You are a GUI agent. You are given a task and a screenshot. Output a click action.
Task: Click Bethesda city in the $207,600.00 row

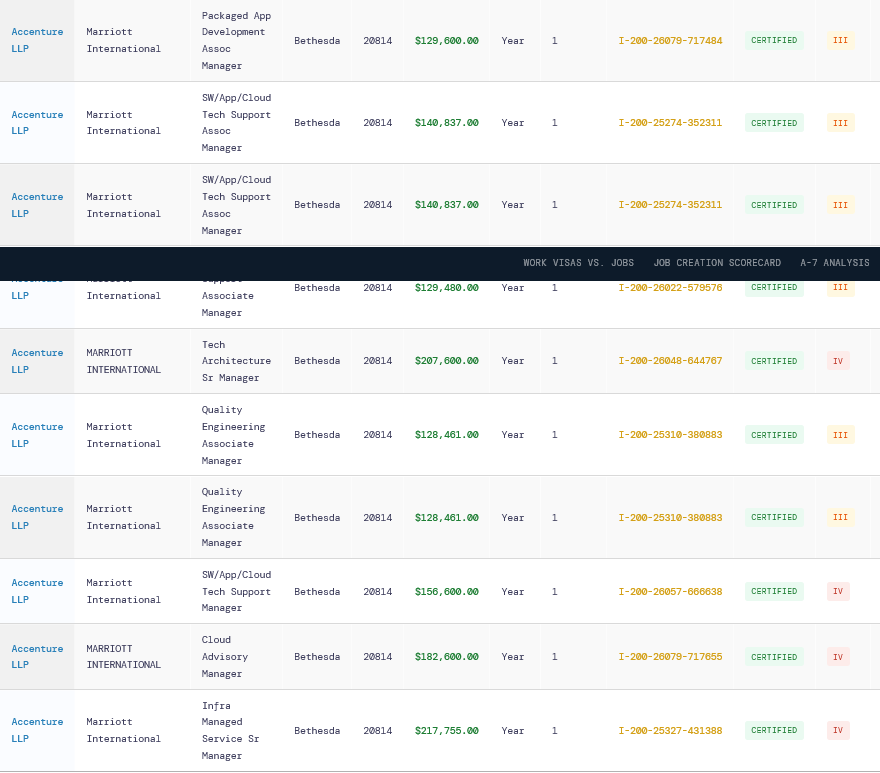click(317, 361)
